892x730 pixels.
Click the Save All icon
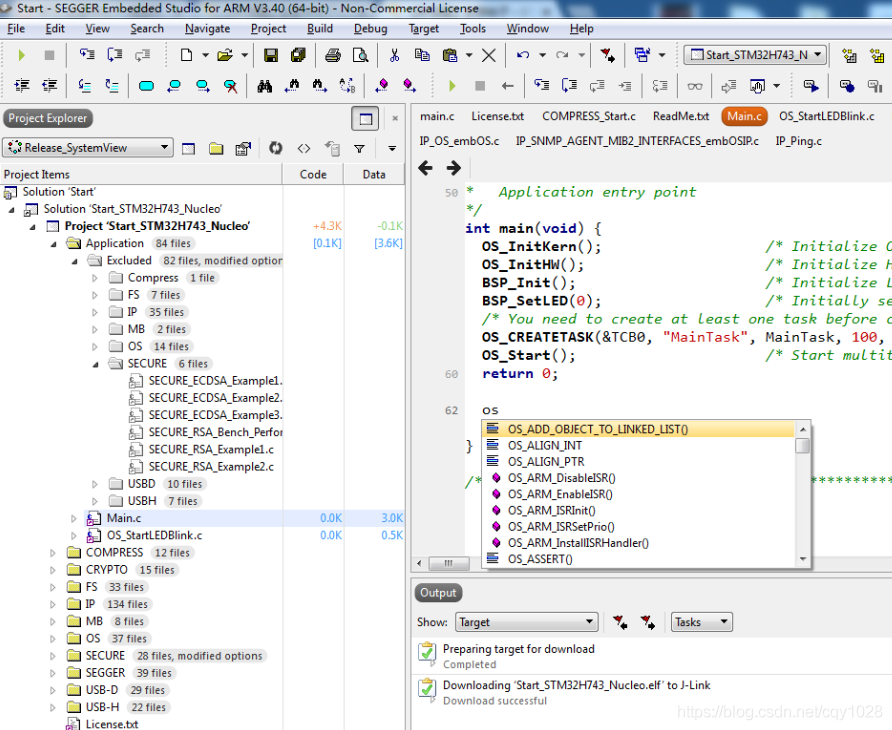click(x=298, y=55)
